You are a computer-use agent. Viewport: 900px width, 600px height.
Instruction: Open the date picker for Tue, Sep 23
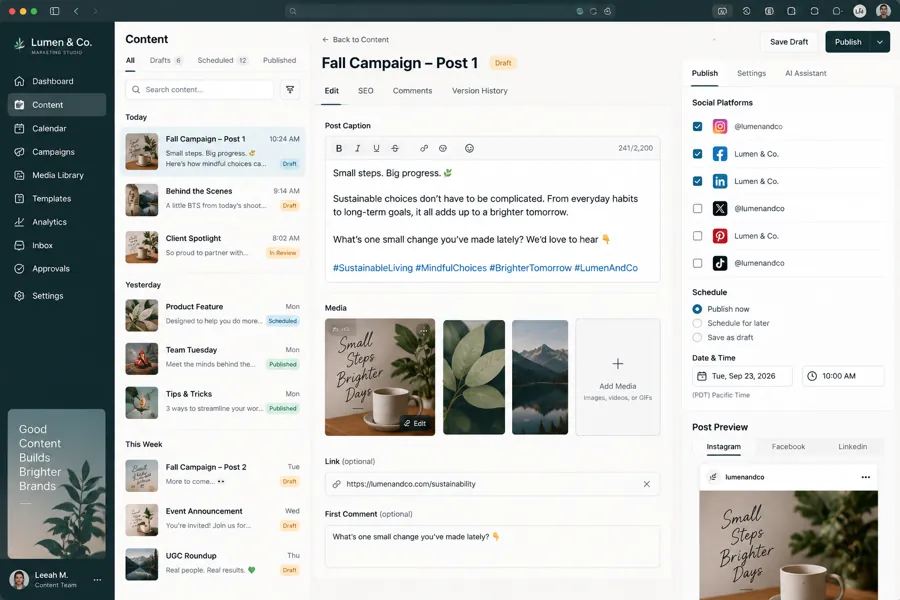pyautogui.click(x=742, y=376)
